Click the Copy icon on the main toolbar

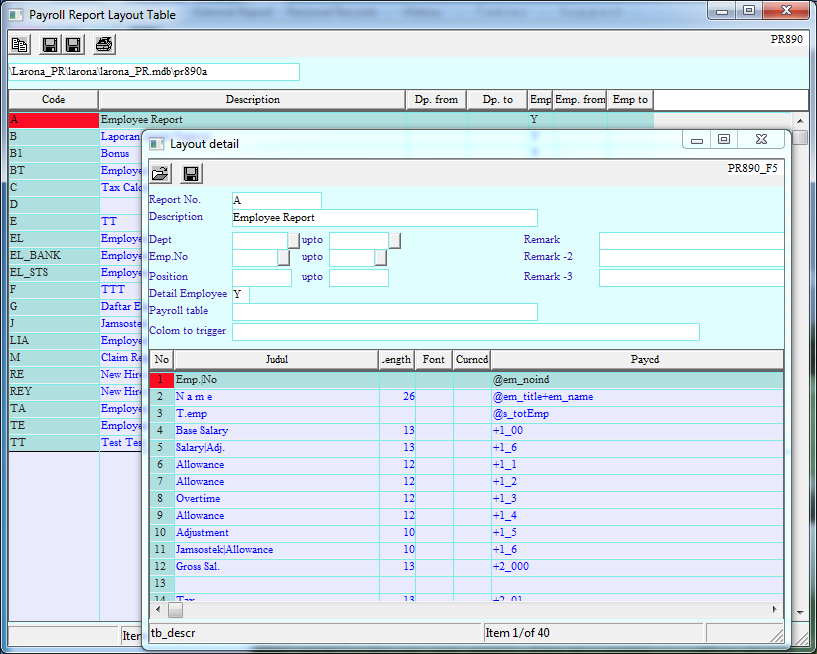[x=19, y=44]
